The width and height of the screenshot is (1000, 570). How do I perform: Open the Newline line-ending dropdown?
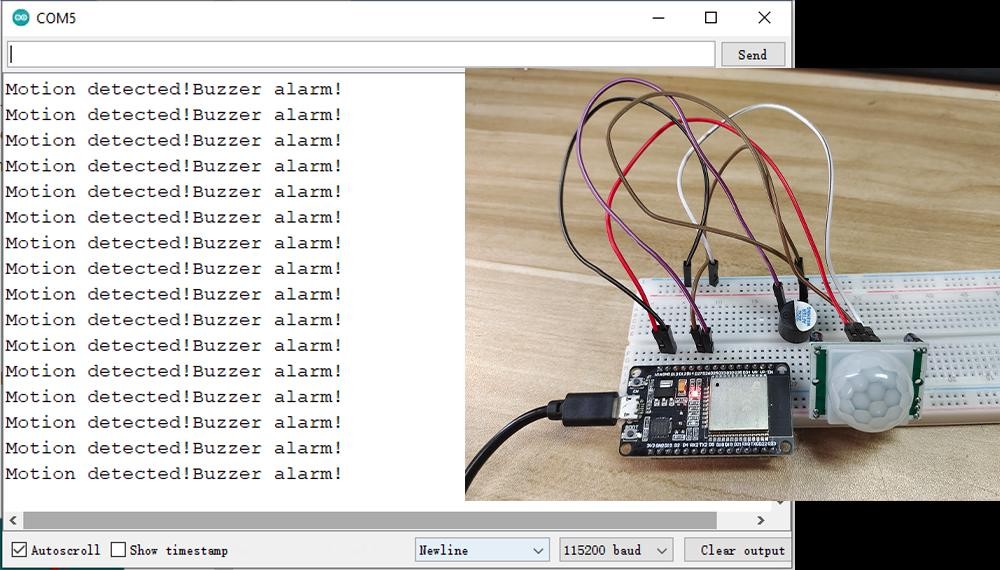pos(482,550)
